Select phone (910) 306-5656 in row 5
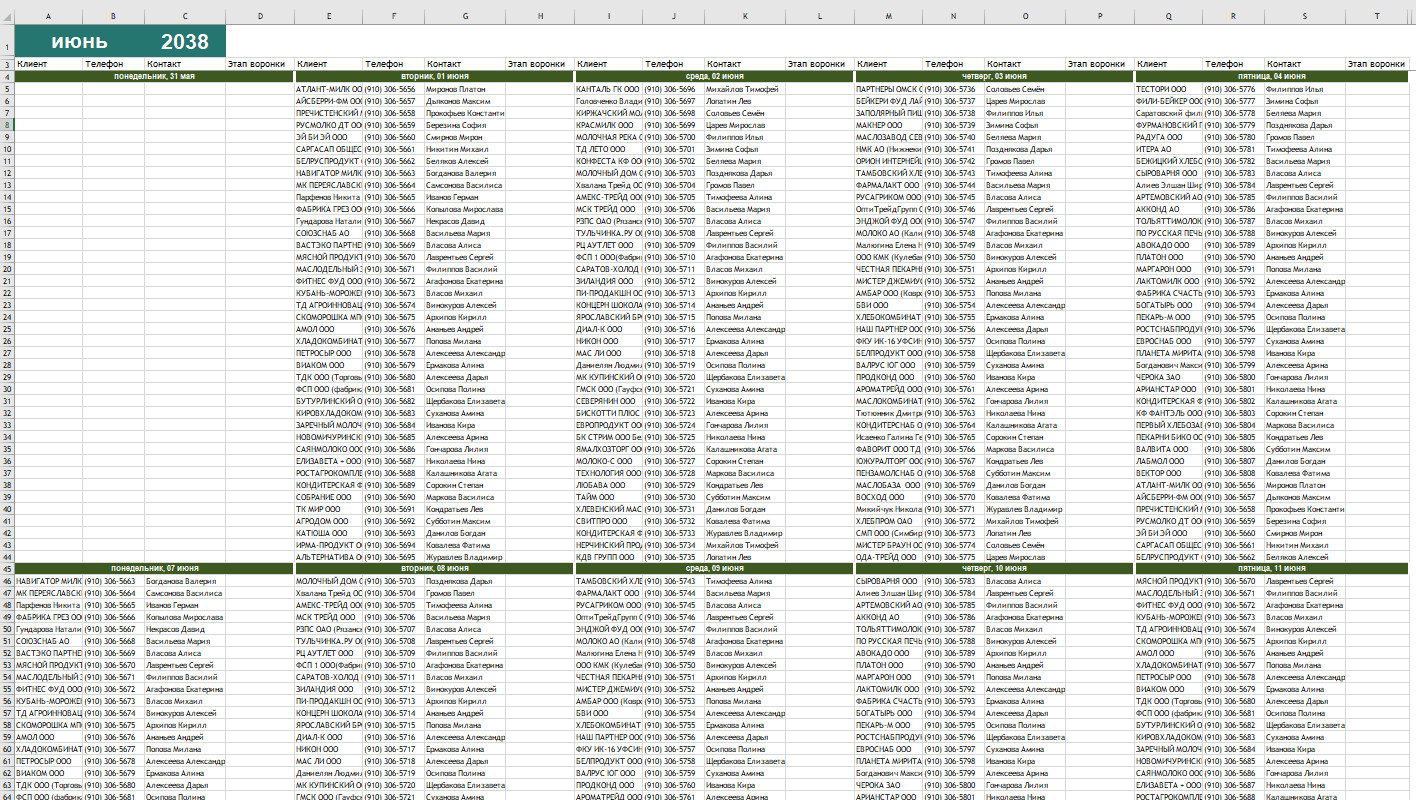This screenshot has width=1416, height=800. pyautogui.click(x=394, y=88)
